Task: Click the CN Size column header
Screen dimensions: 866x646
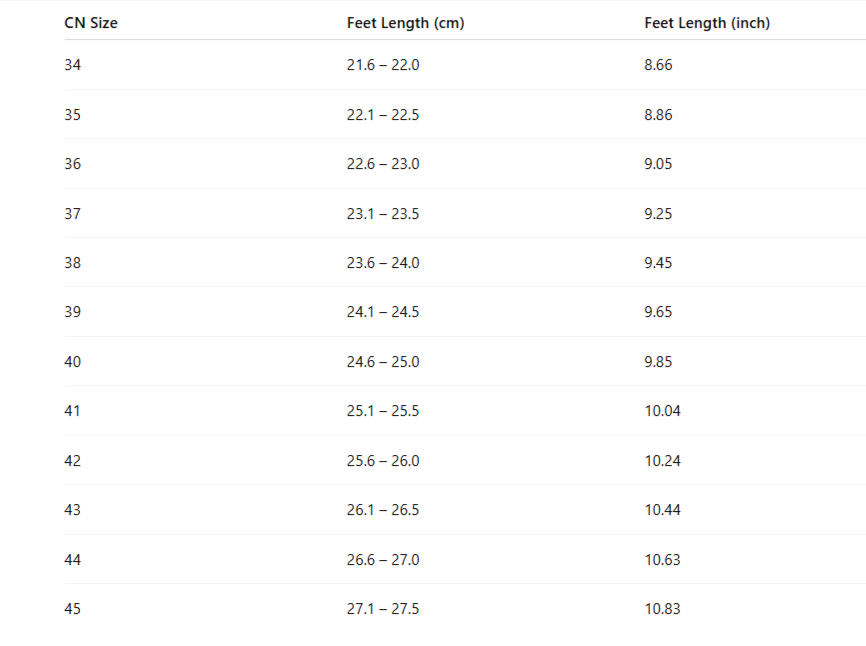Action: (x=91, y=23)
